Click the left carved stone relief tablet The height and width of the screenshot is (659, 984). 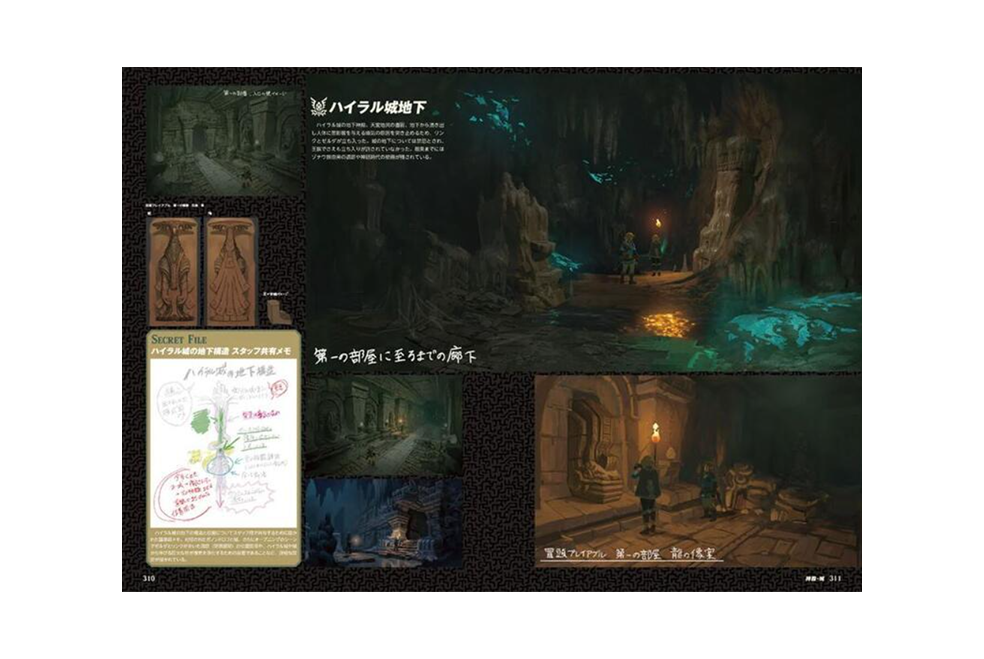pos(173,266)
